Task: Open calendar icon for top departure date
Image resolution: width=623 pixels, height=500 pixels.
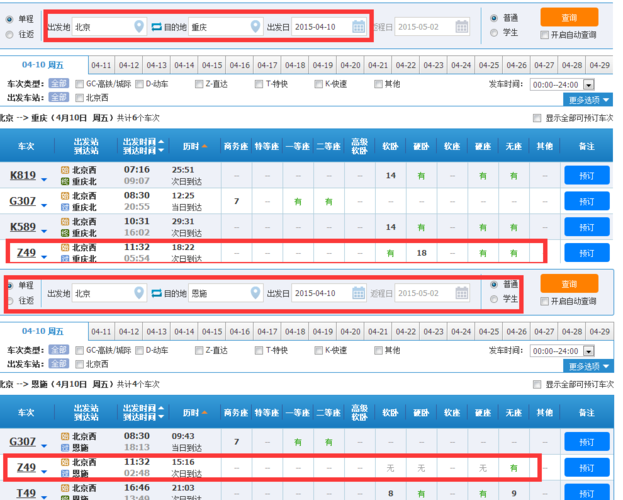Action: 358,27
